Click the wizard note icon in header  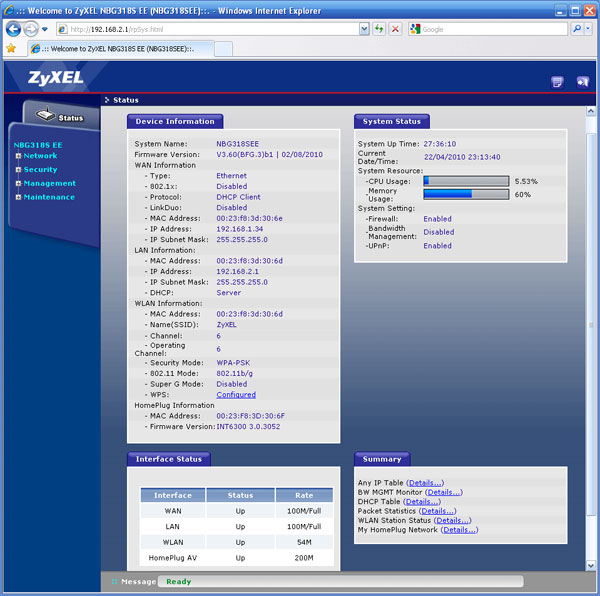(558, 82)
